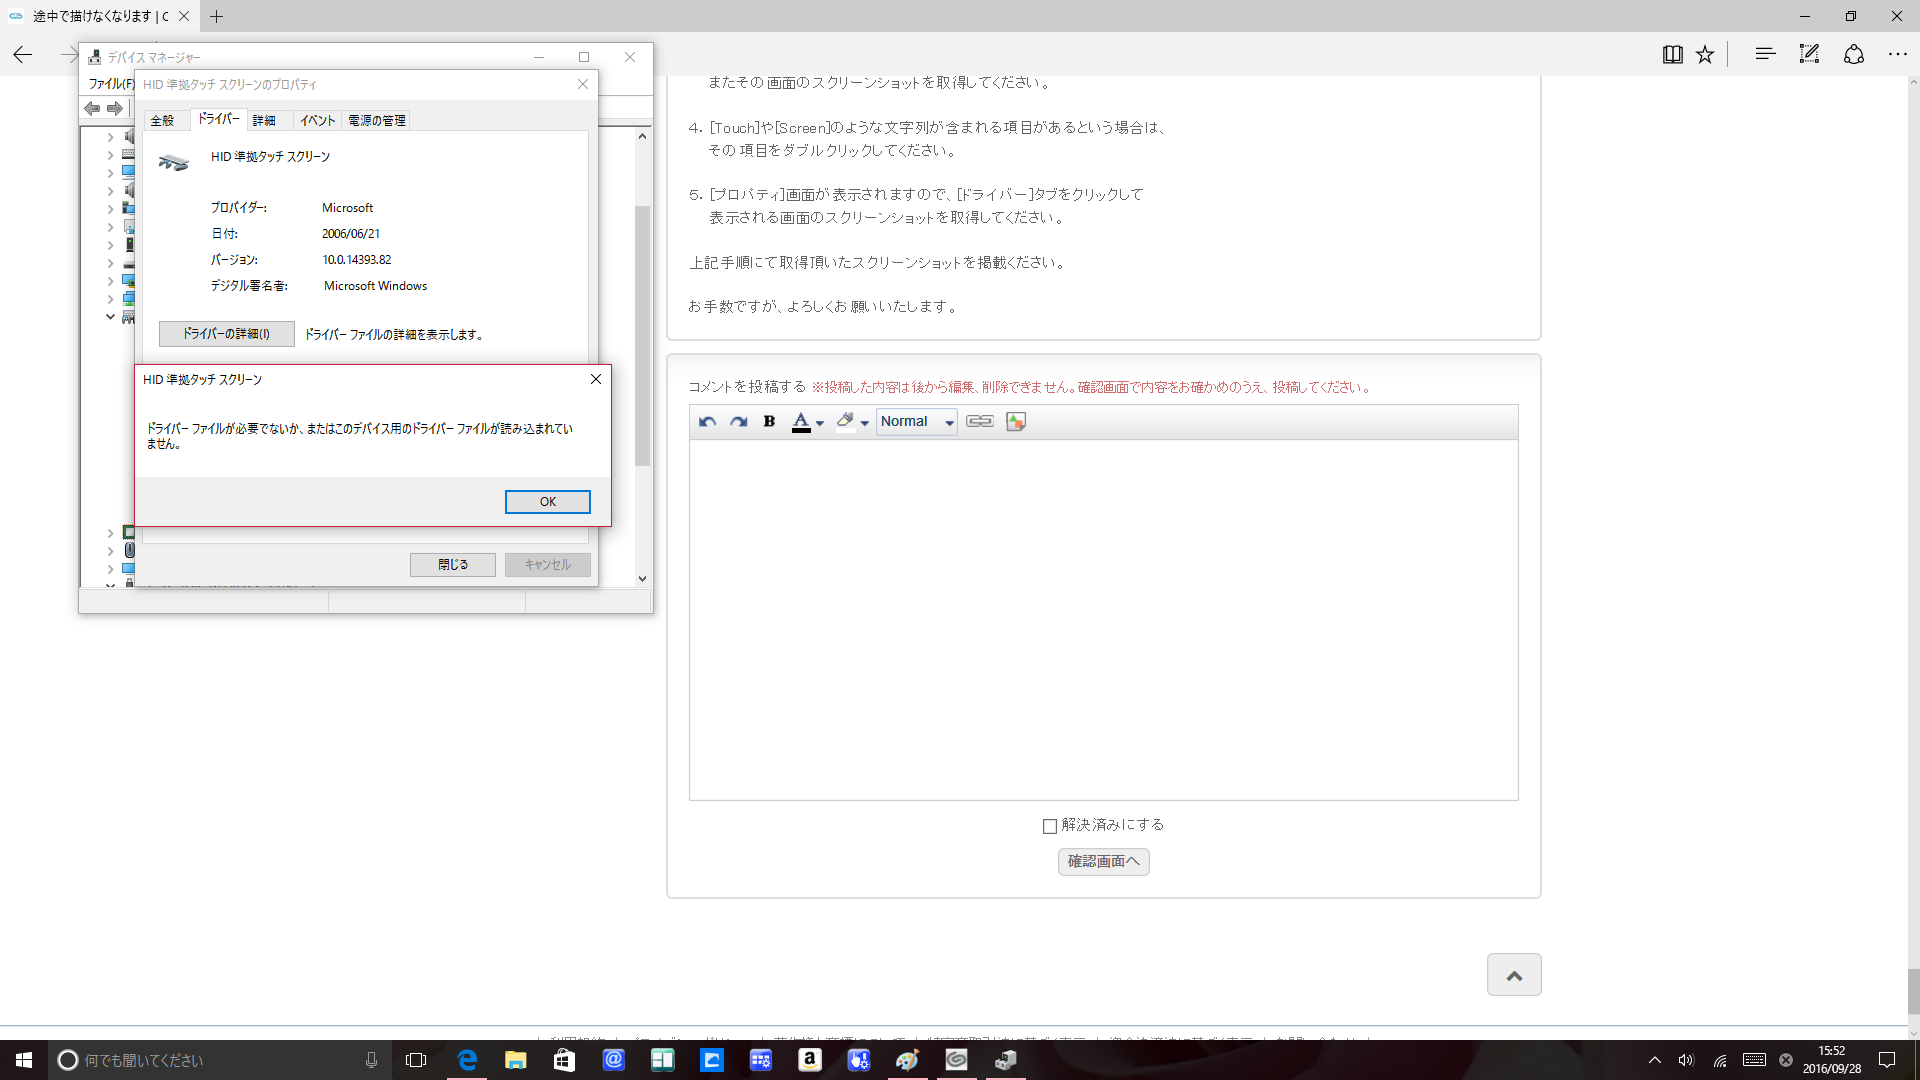
Task: Click the redo icon in comment editor
Action: tap(739, 422)
